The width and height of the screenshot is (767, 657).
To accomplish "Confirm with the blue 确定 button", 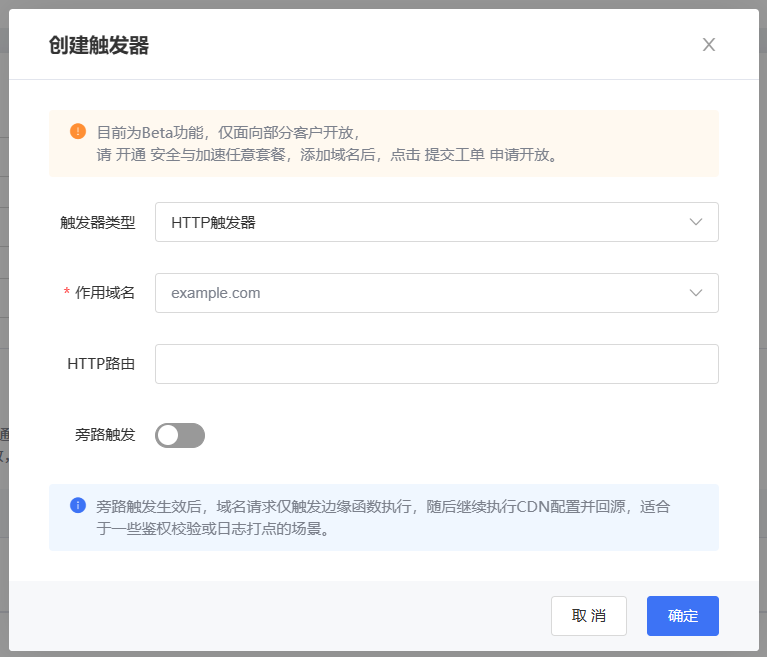I will [x=682, y=616].
